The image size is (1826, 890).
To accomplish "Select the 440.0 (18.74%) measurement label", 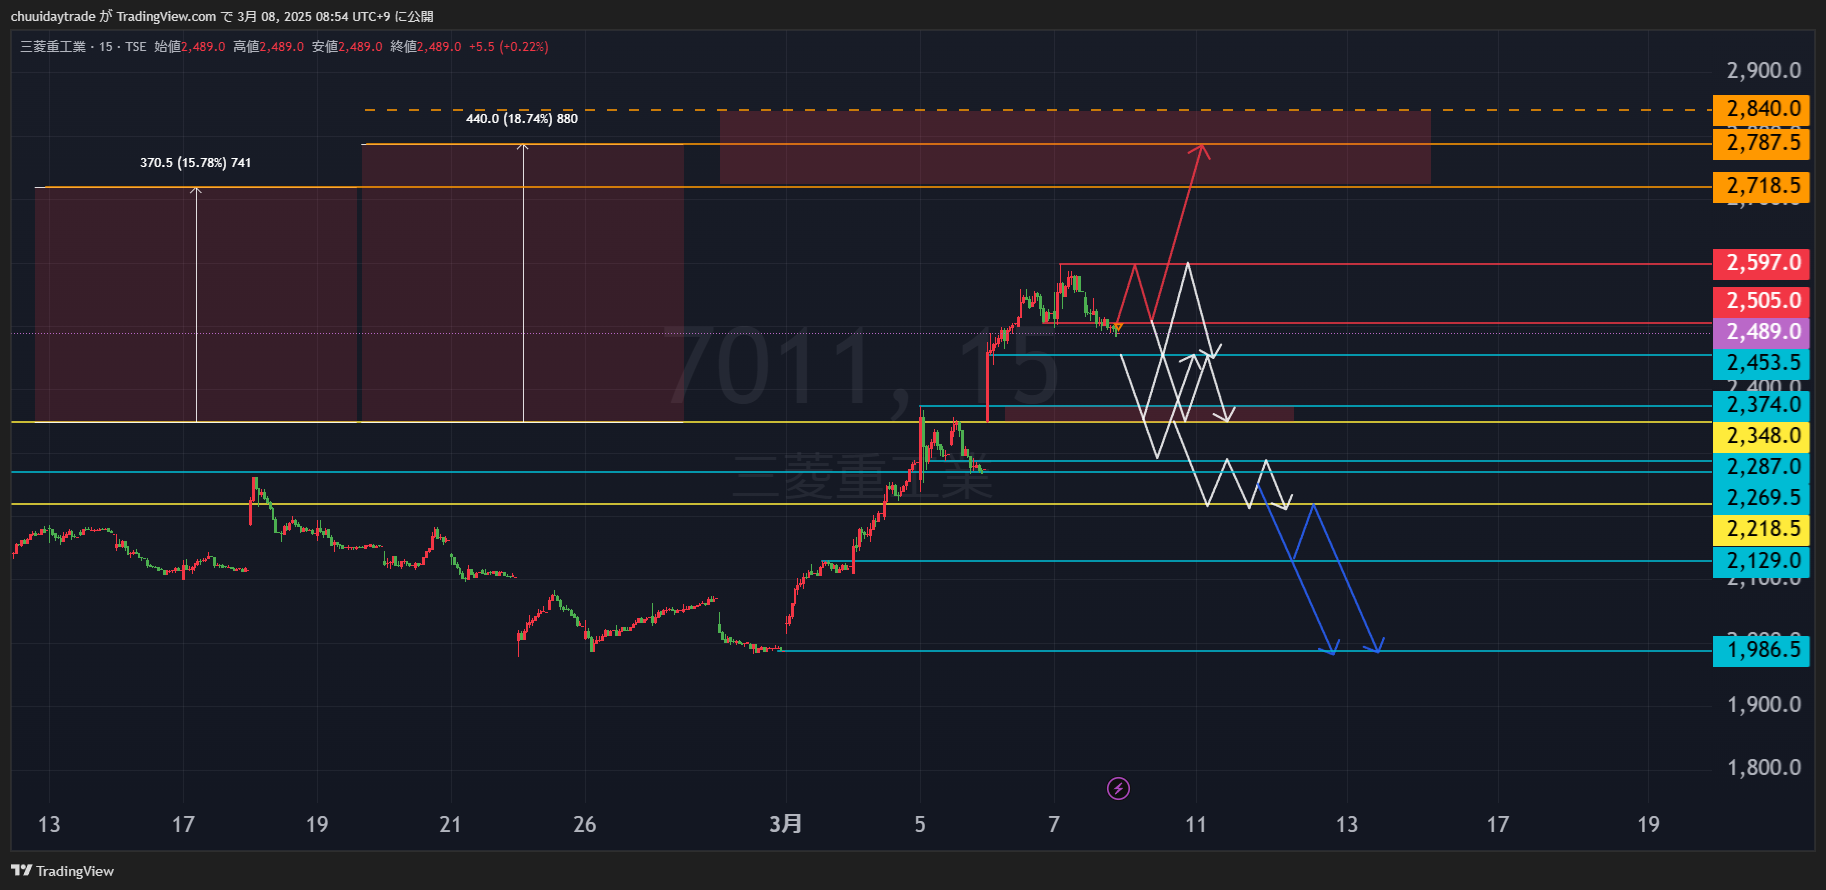I will click(521, 119).
